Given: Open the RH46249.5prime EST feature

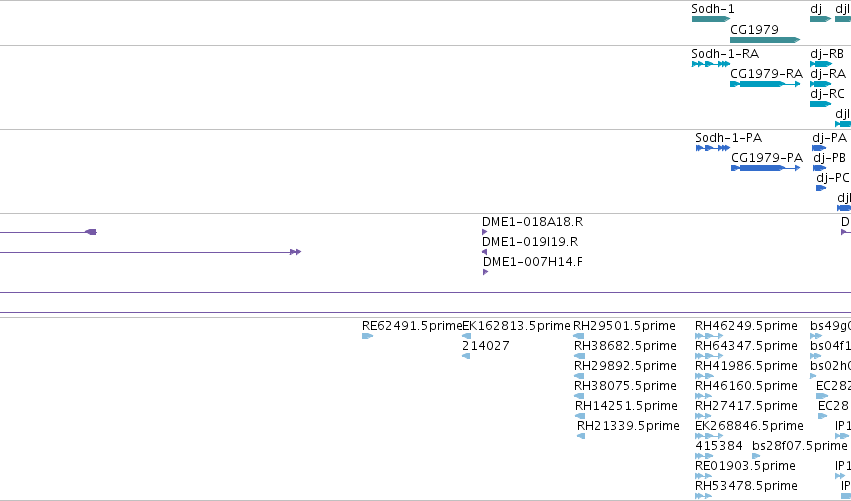Looking at the screenshot, I should point(709,336).
